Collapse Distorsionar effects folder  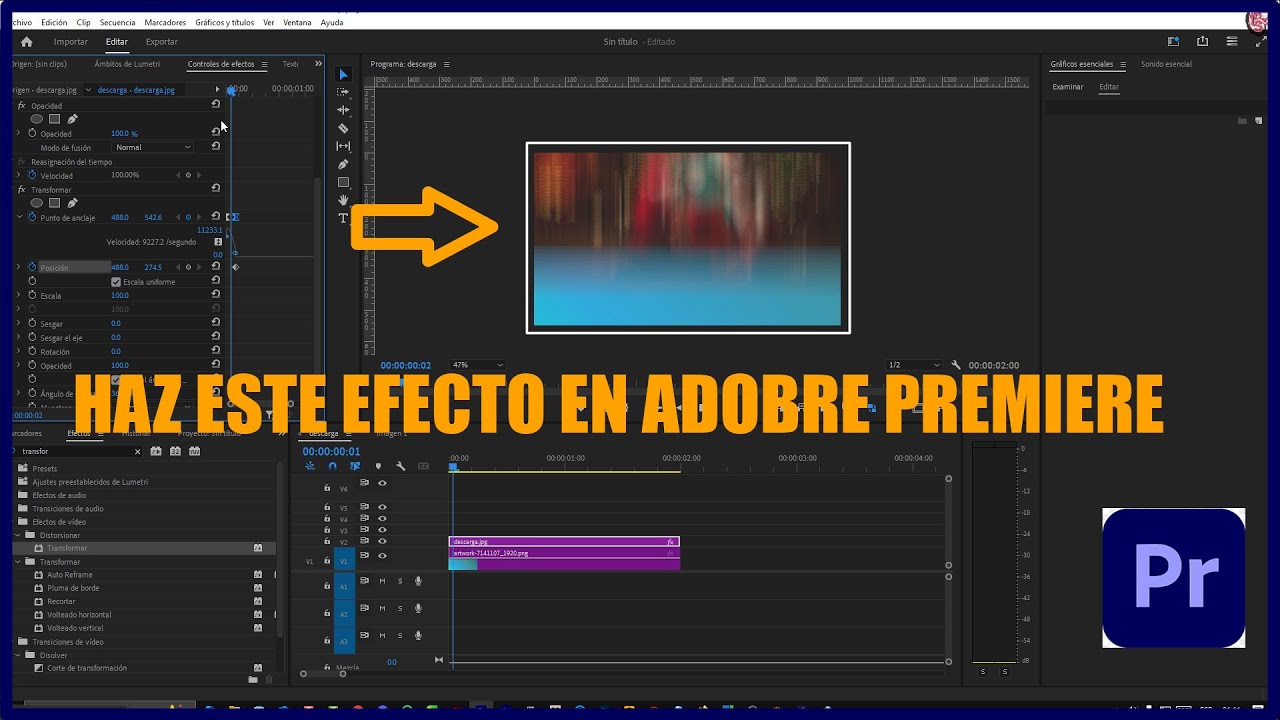(18, 535)
